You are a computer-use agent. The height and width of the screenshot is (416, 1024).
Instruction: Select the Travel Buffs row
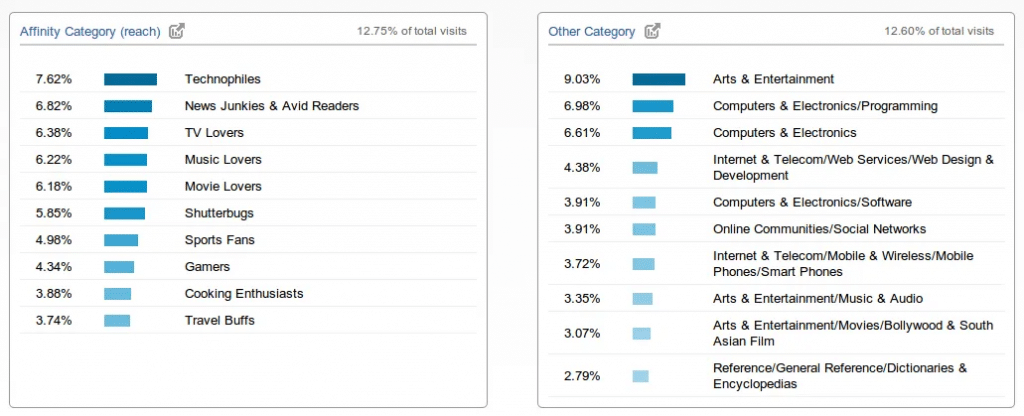tap(248, 320)
